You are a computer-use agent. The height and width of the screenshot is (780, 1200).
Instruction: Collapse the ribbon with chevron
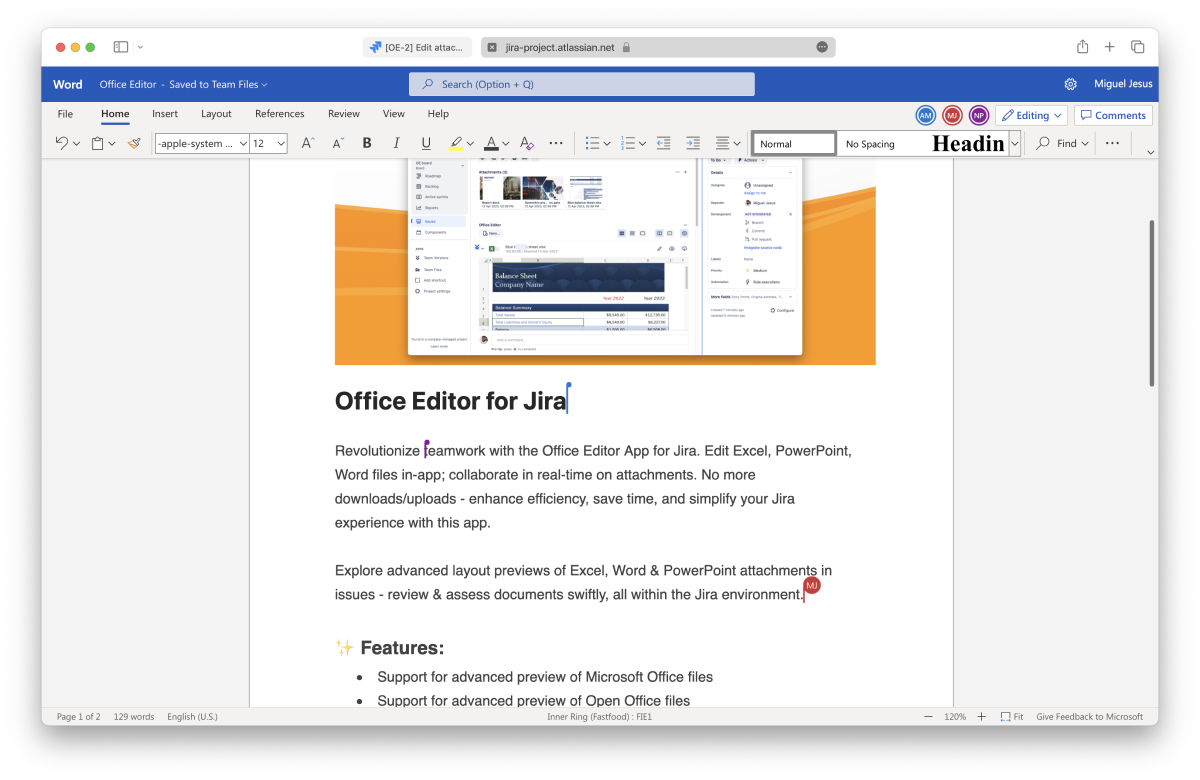coord(1150,151)
